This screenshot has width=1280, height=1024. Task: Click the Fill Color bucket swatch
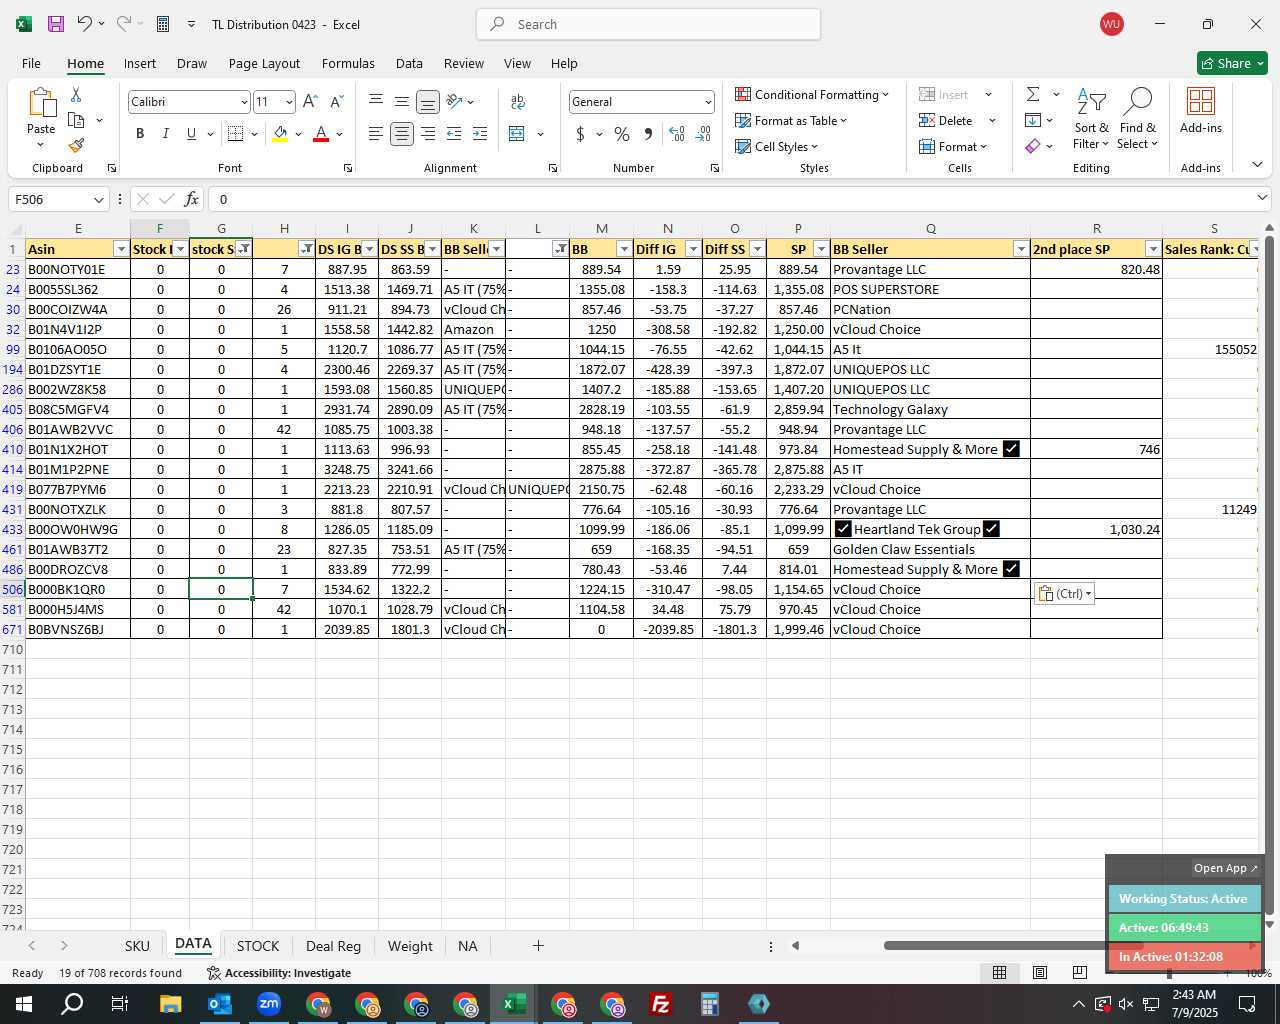[x=280, y=134]
